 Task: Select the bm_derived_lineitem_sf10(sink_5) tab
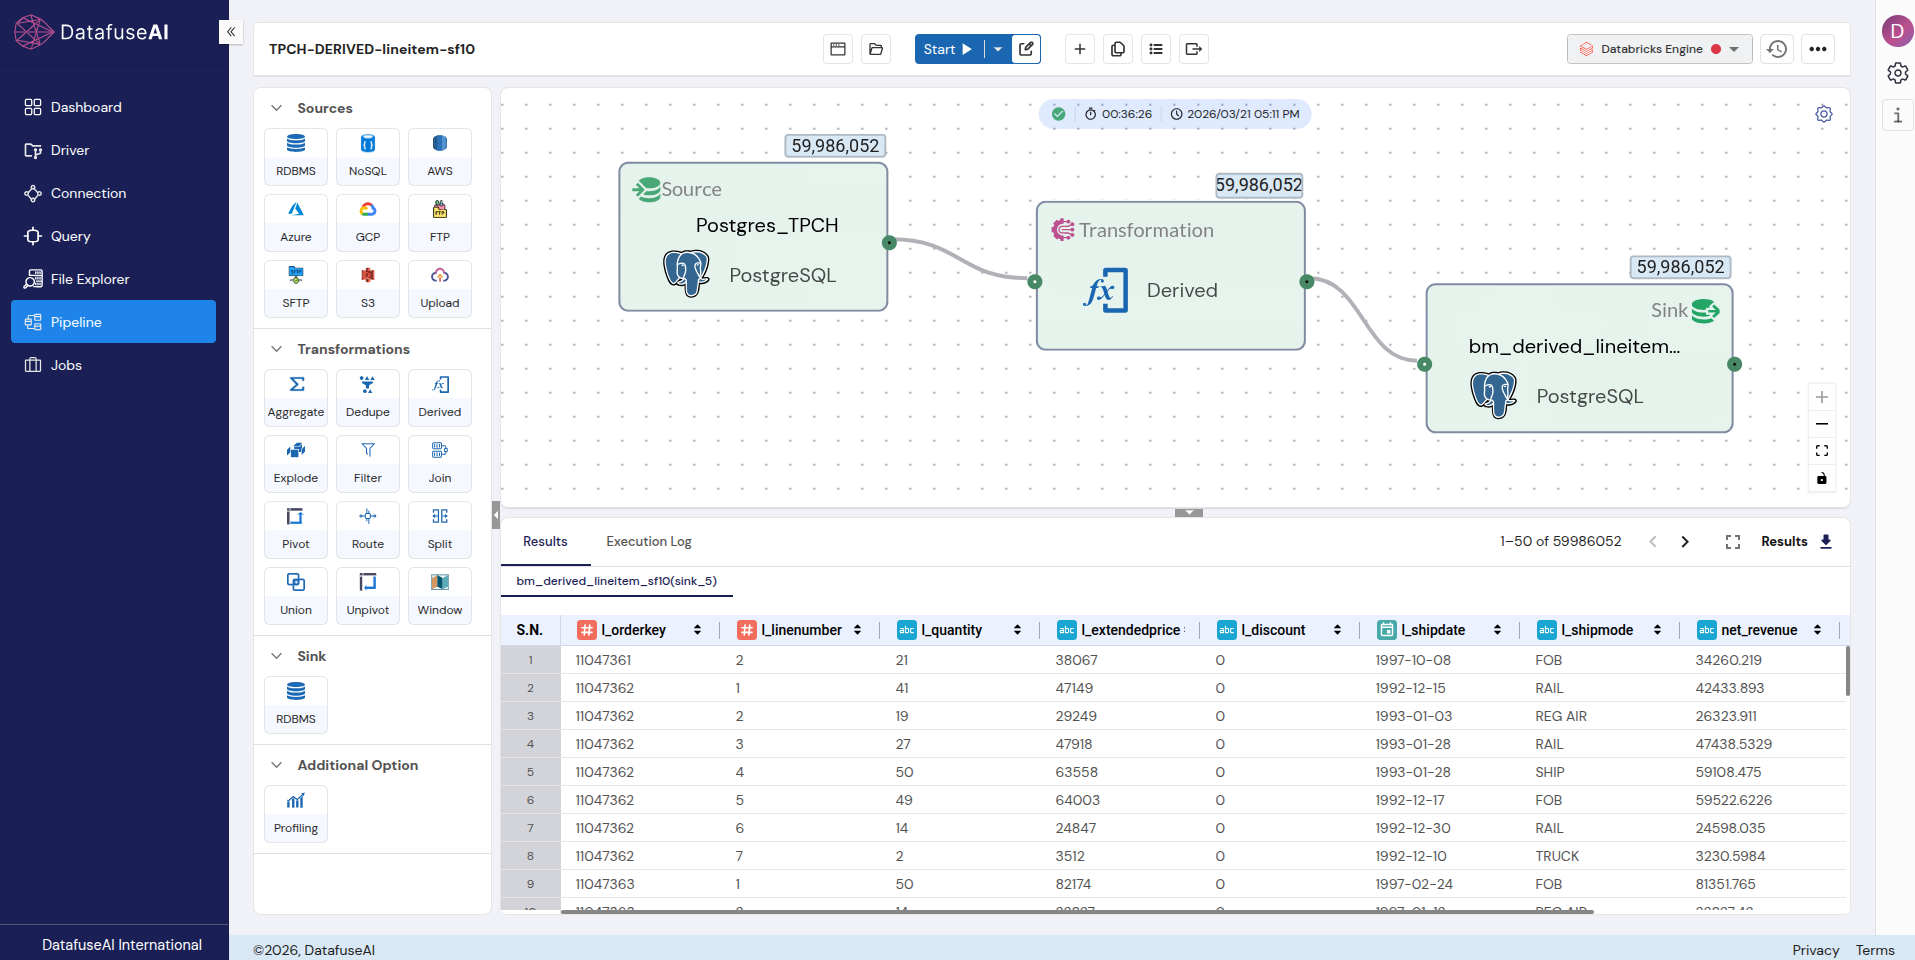point(616,581)
